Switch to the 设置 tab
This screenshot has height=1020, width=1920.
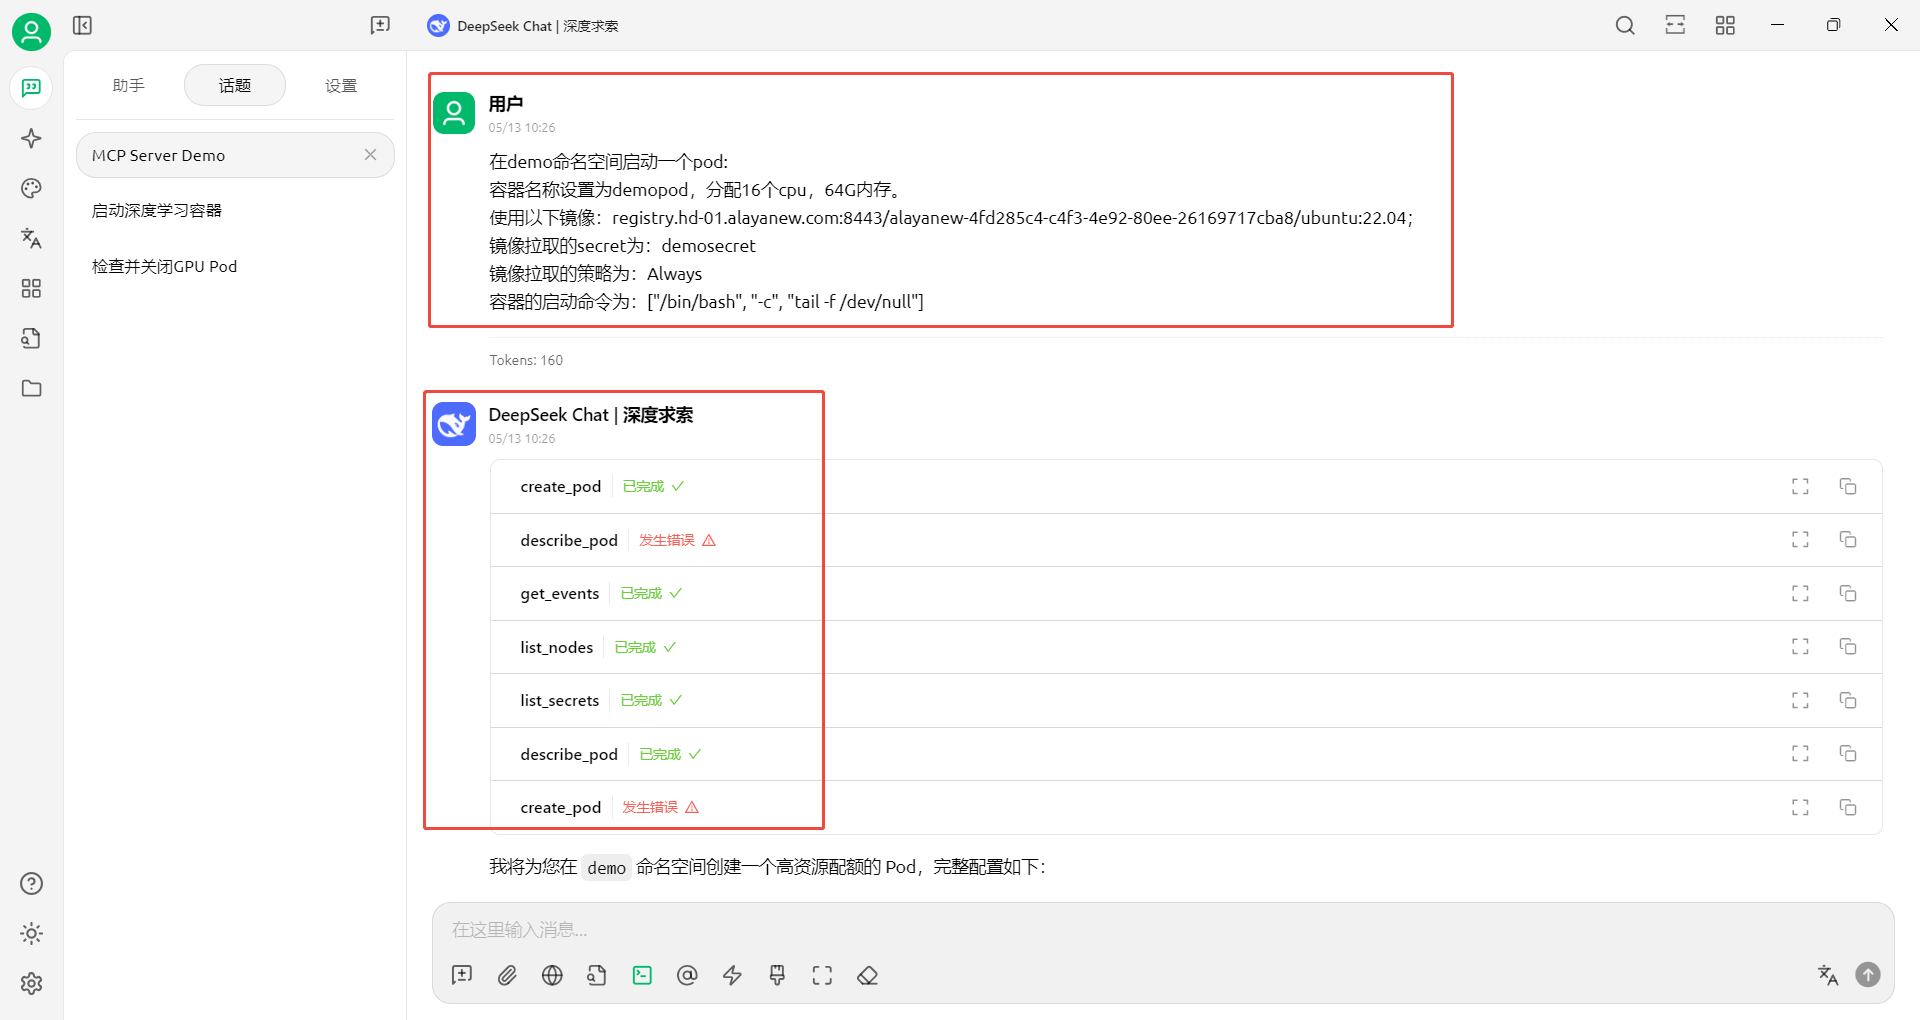point(341,86)
